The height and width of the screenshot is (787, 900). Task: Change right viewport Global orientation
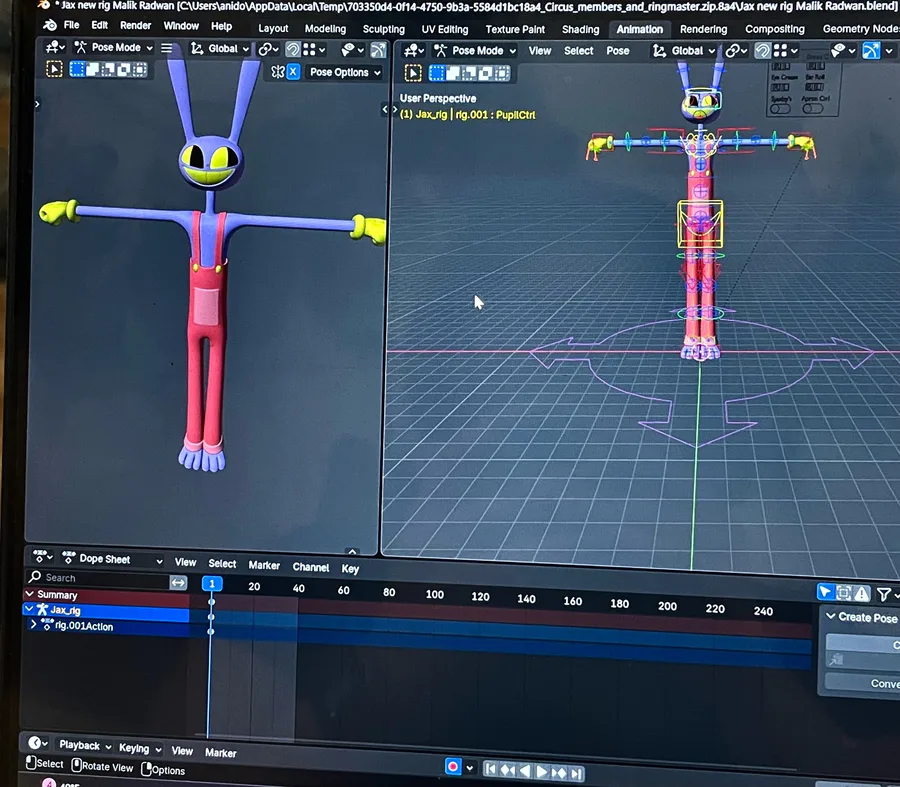[684, 51]
